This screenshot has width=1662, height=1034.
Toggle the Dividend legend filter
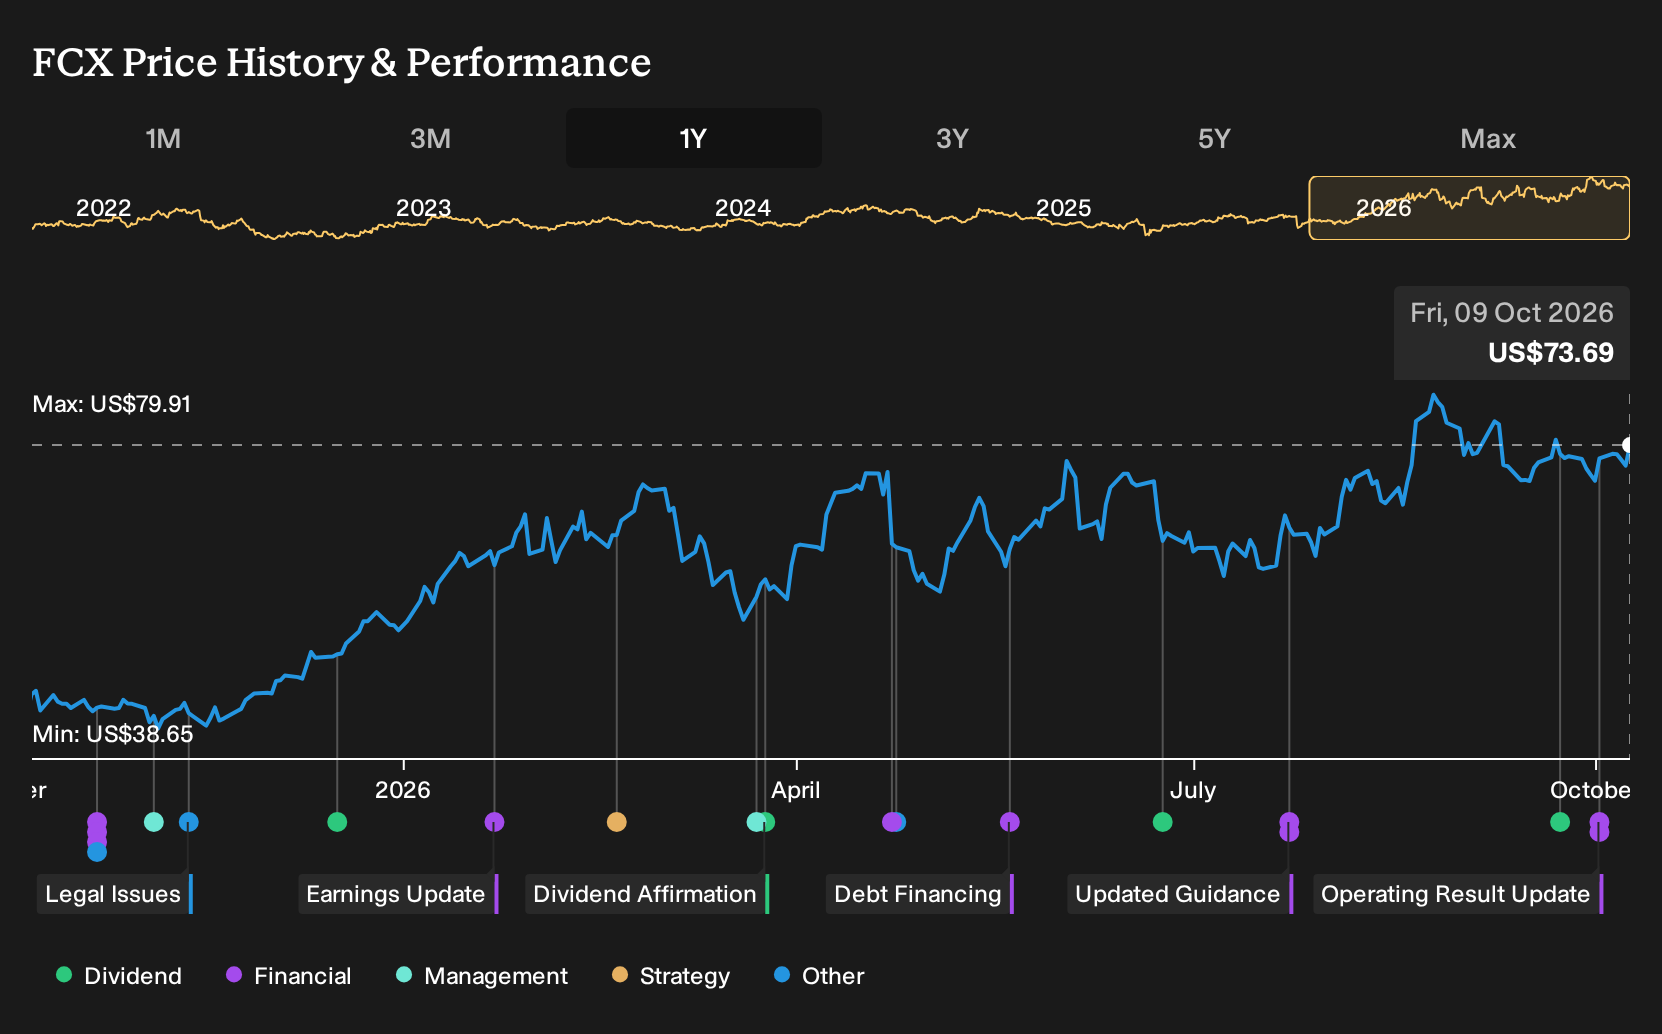point(119,976)
